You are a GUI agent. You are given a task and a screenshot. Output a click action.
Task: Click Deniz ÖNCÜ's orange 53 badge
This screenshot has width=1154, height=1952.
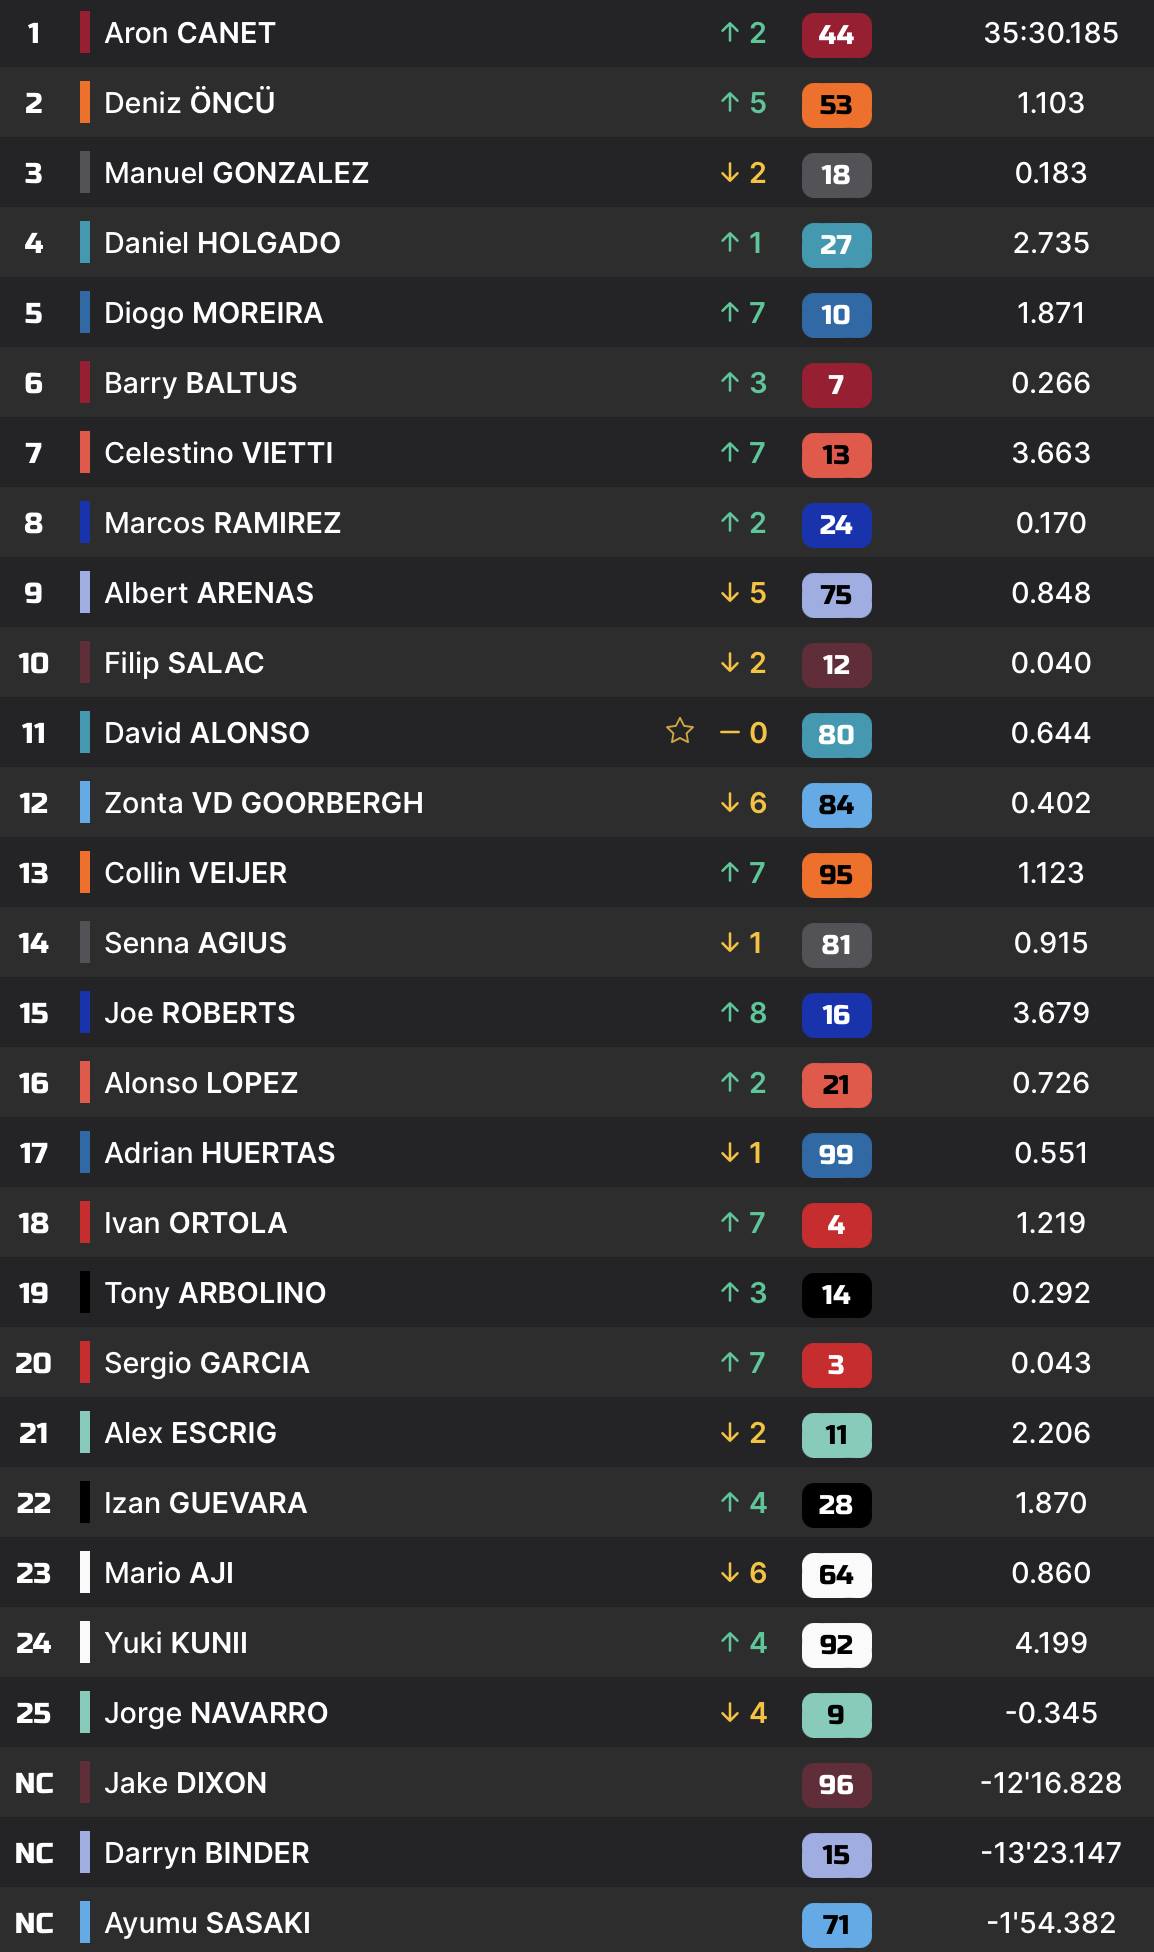836,105
